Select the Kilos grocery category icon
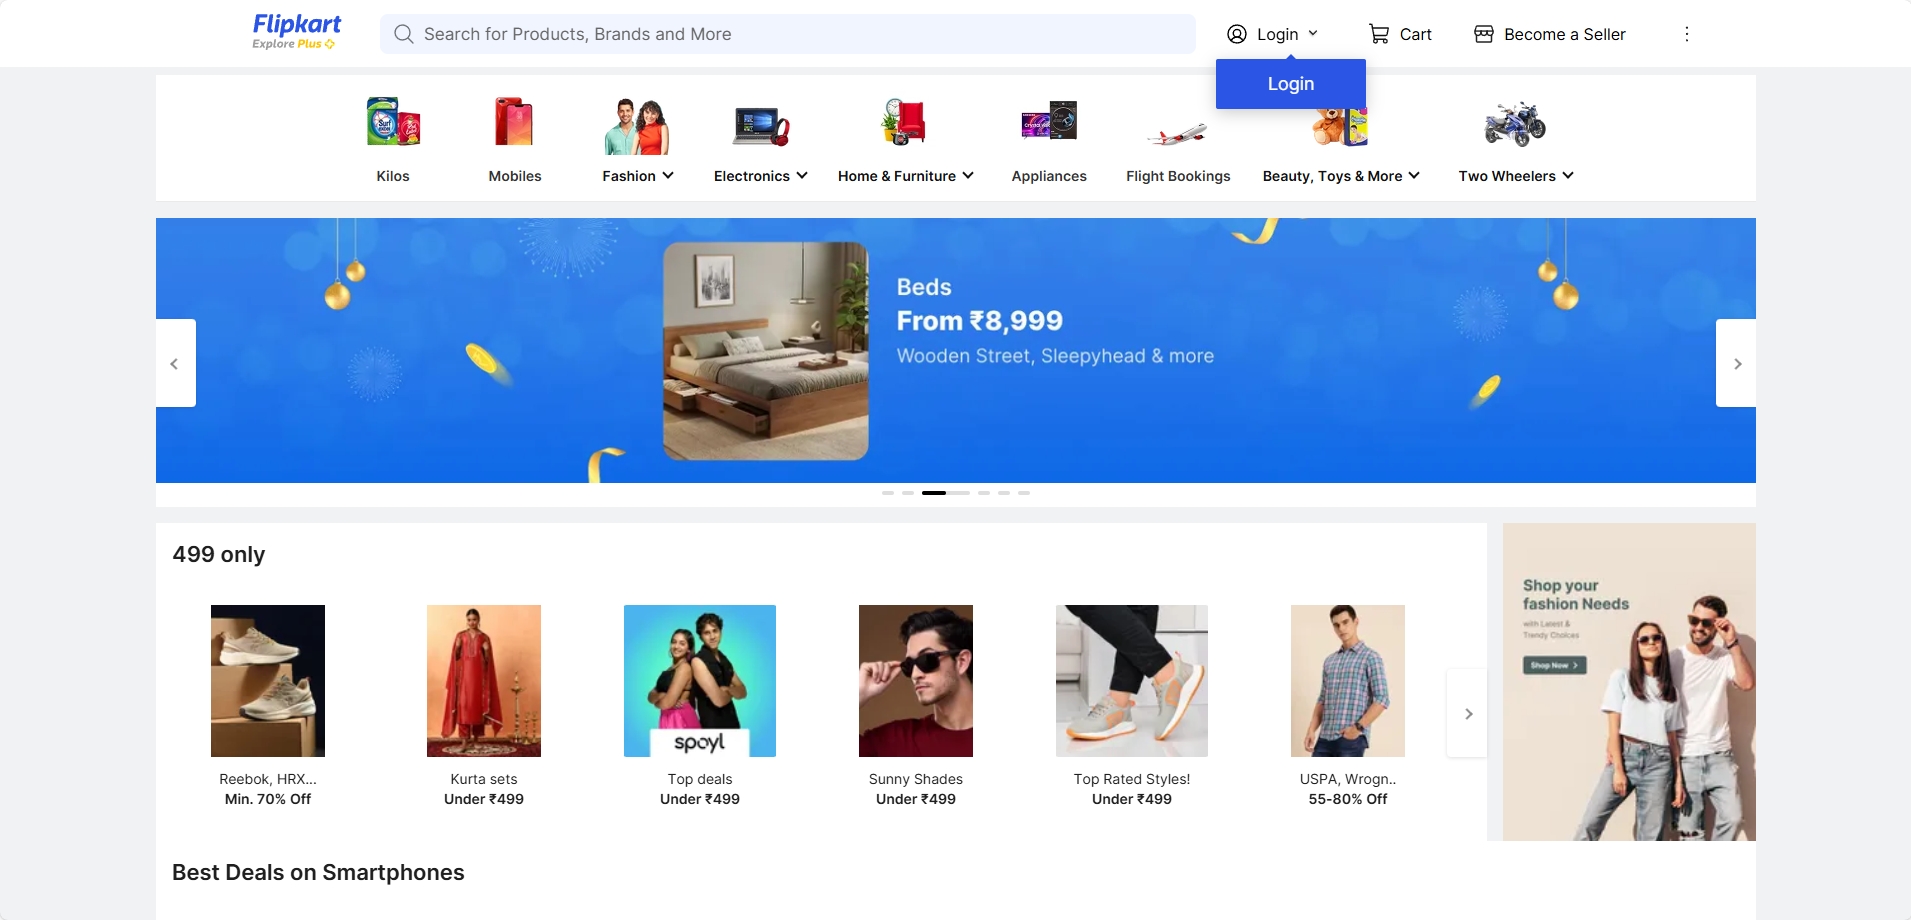The image size is (1911, 920). pos(393,123)
